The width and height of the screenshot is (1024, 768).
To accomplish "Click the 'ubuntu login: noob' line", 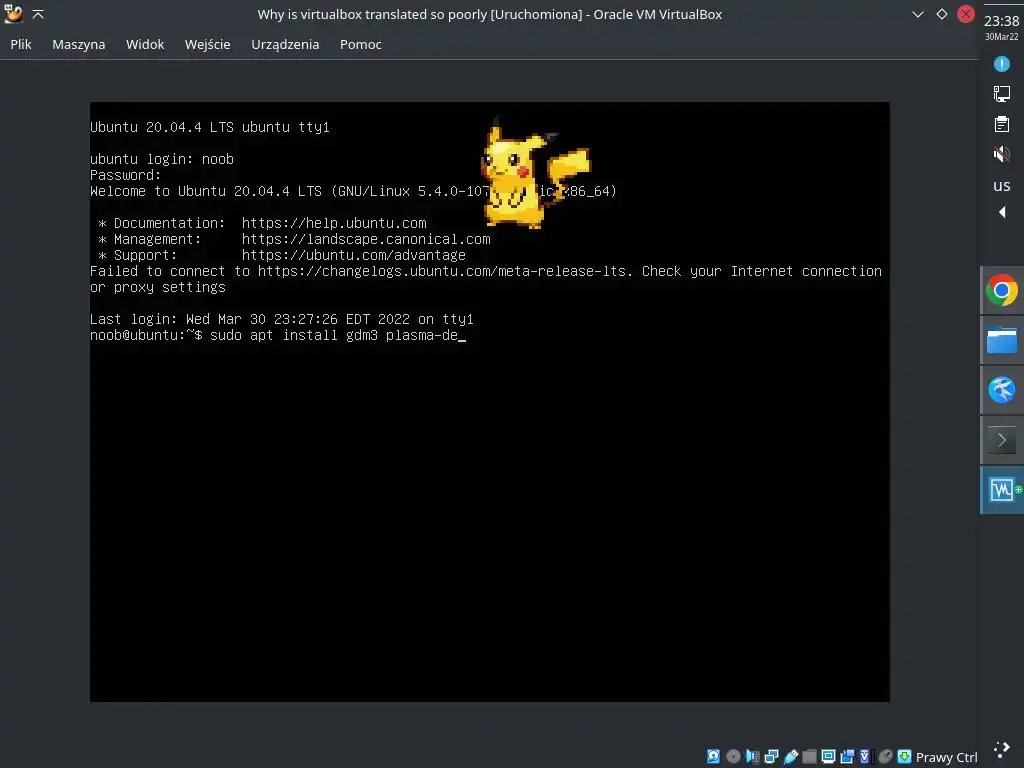I will 162,159.
